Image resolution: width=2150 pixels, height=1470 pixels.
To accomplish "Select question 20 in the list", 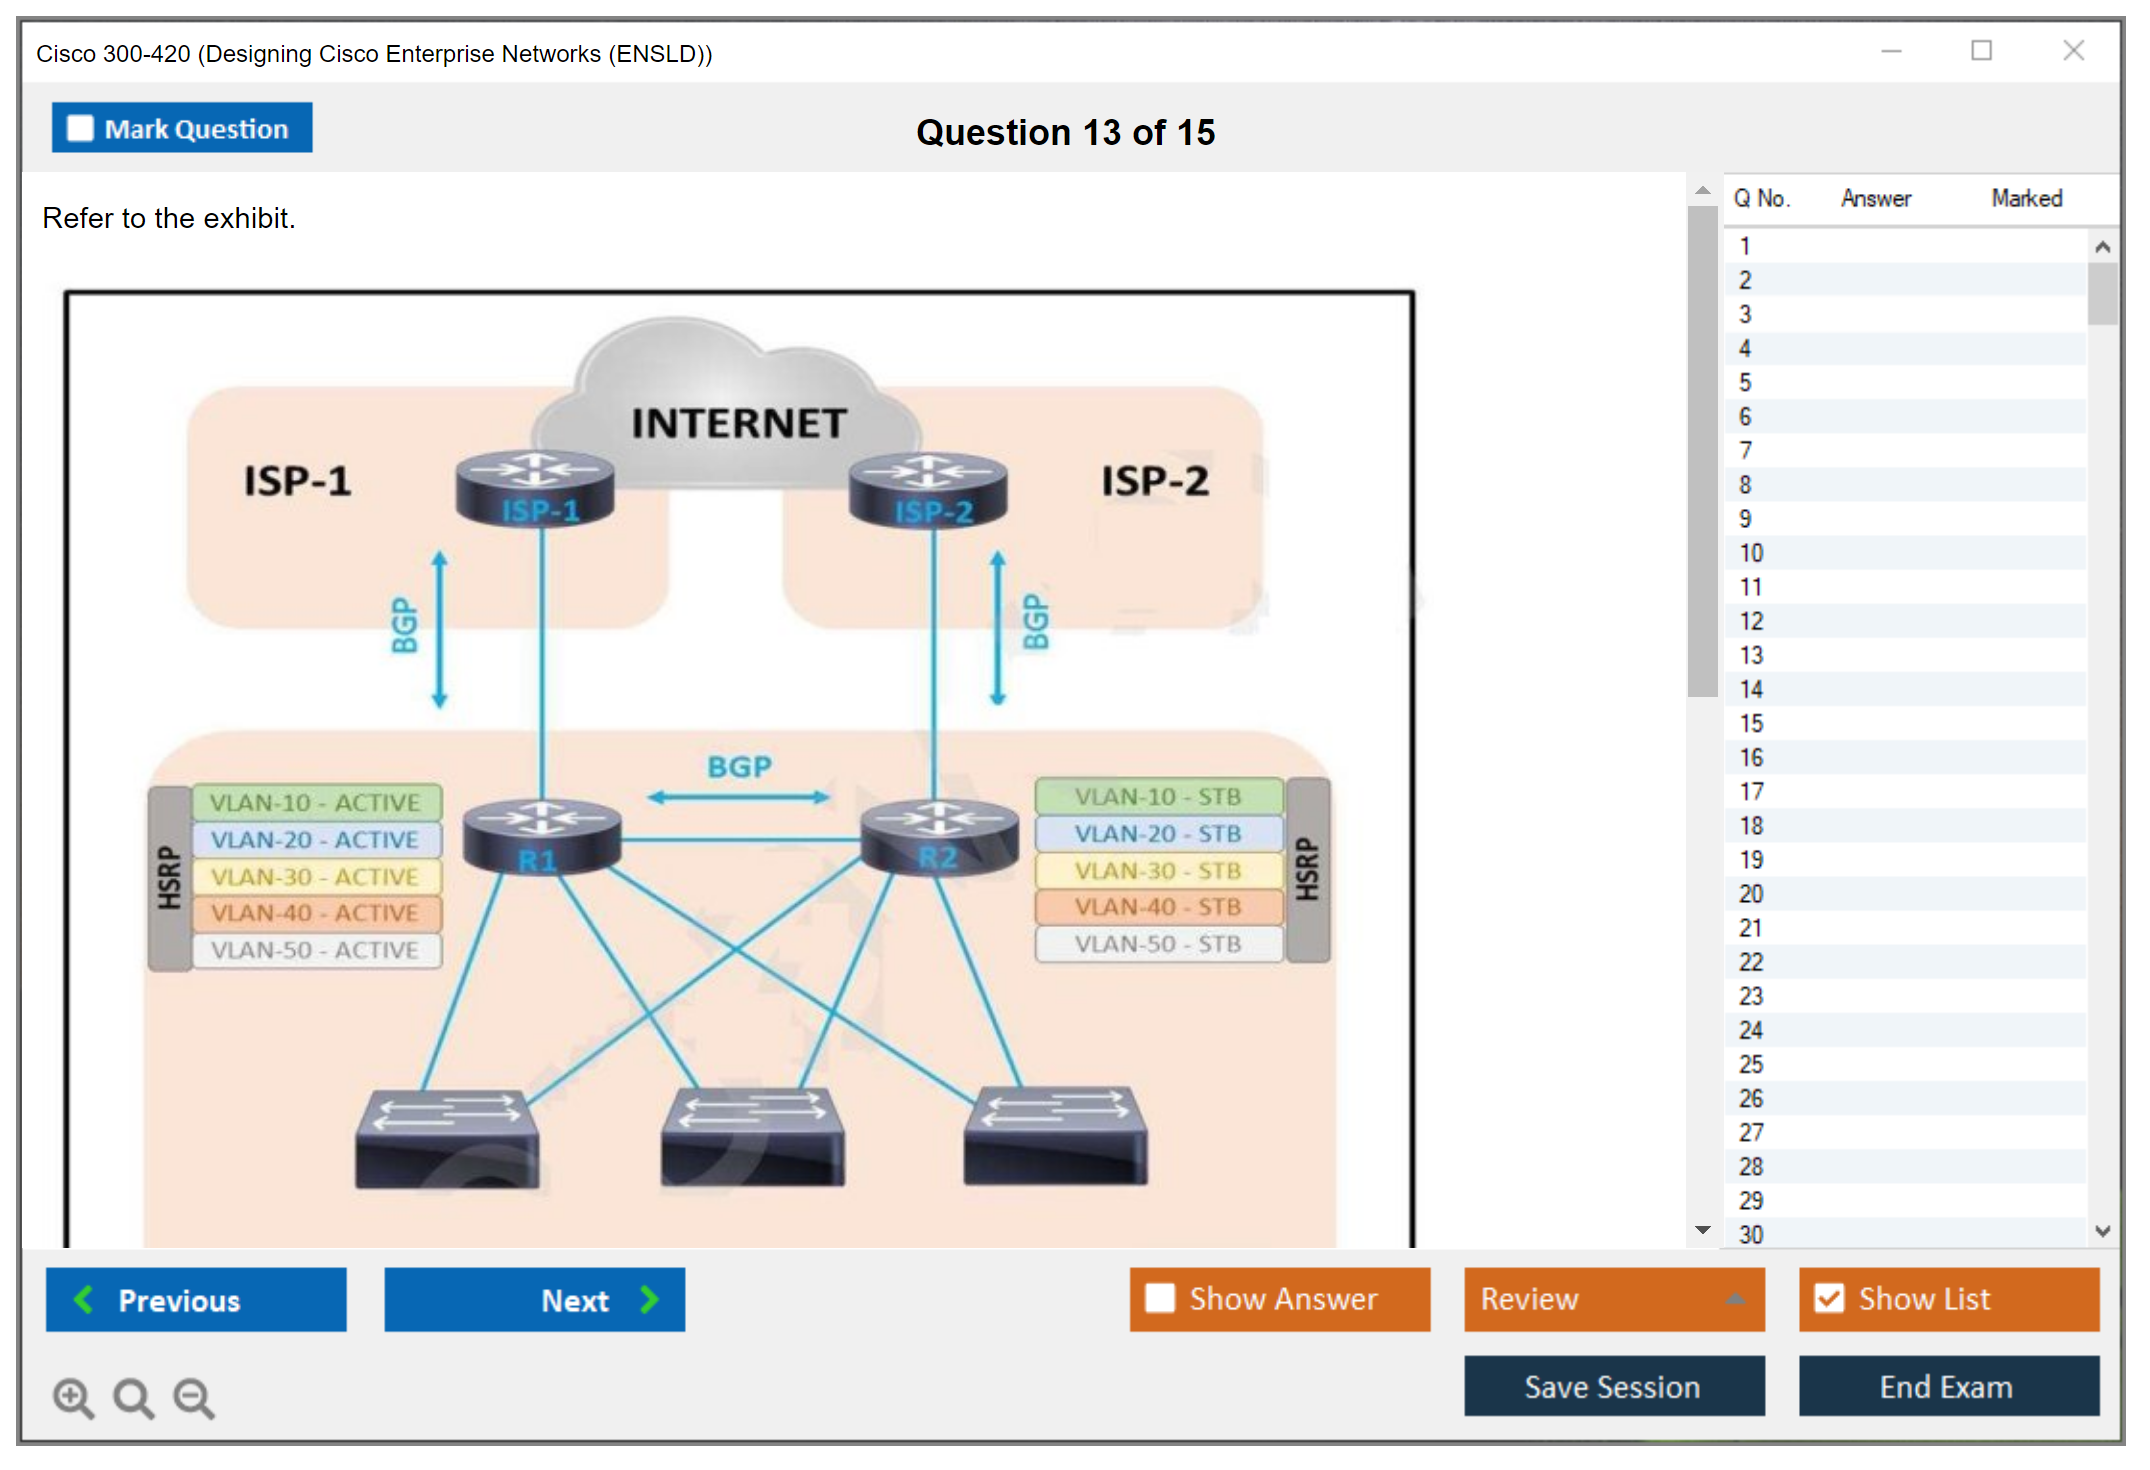I will tap(1751, 894).
